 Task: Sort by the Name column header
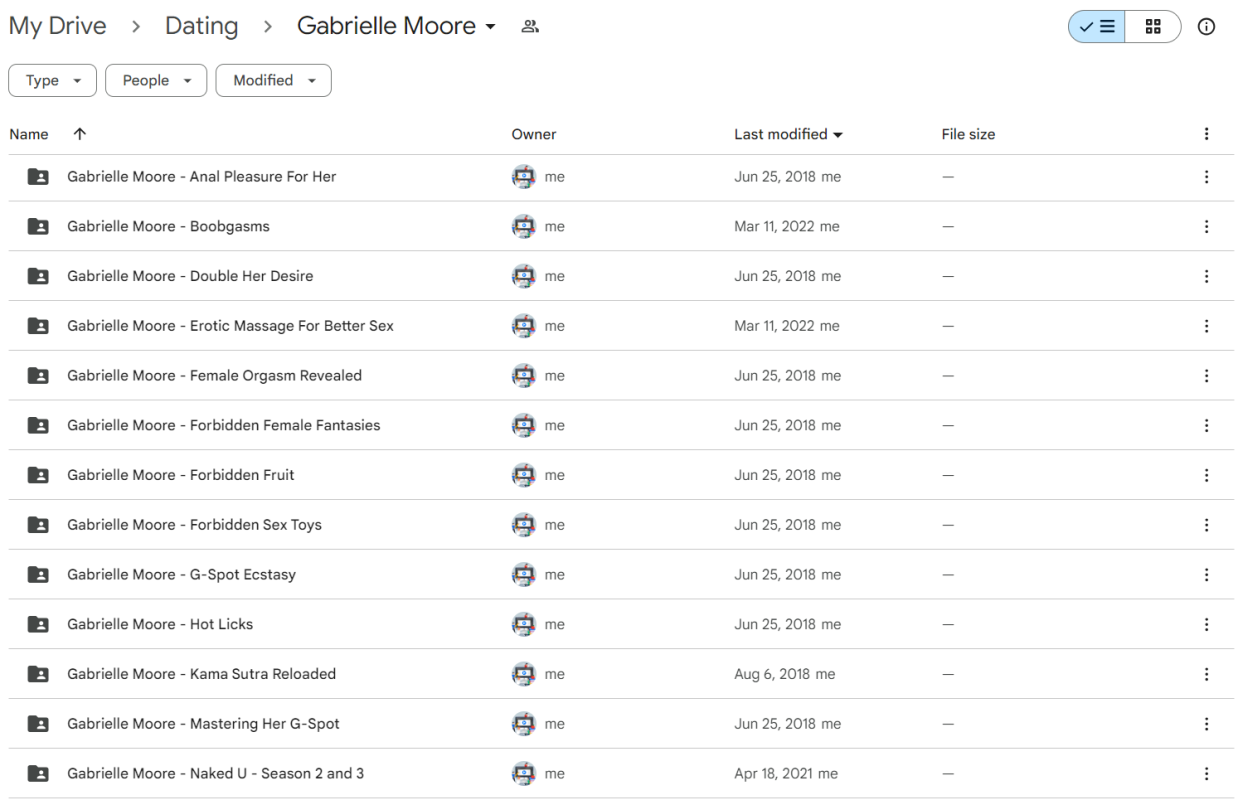pos(29,133)
